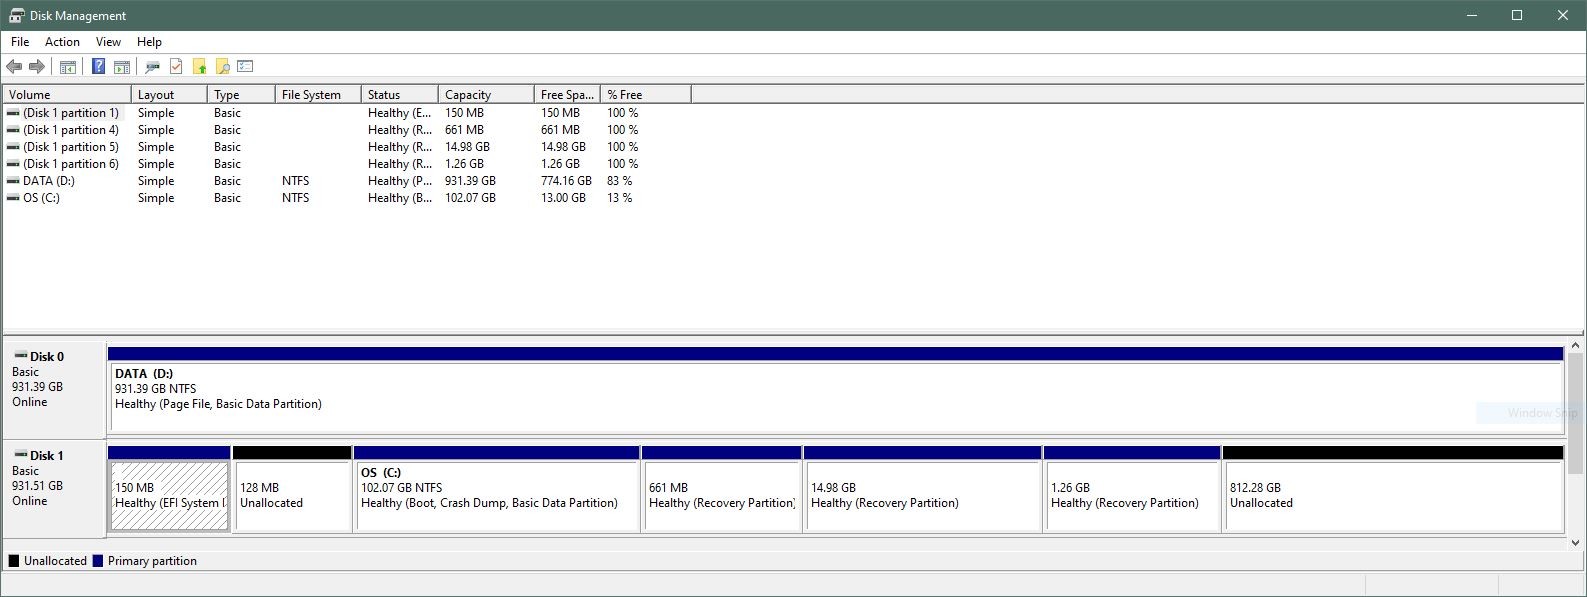Select (Disk 1 partition 4) volume row

point(347,130)
